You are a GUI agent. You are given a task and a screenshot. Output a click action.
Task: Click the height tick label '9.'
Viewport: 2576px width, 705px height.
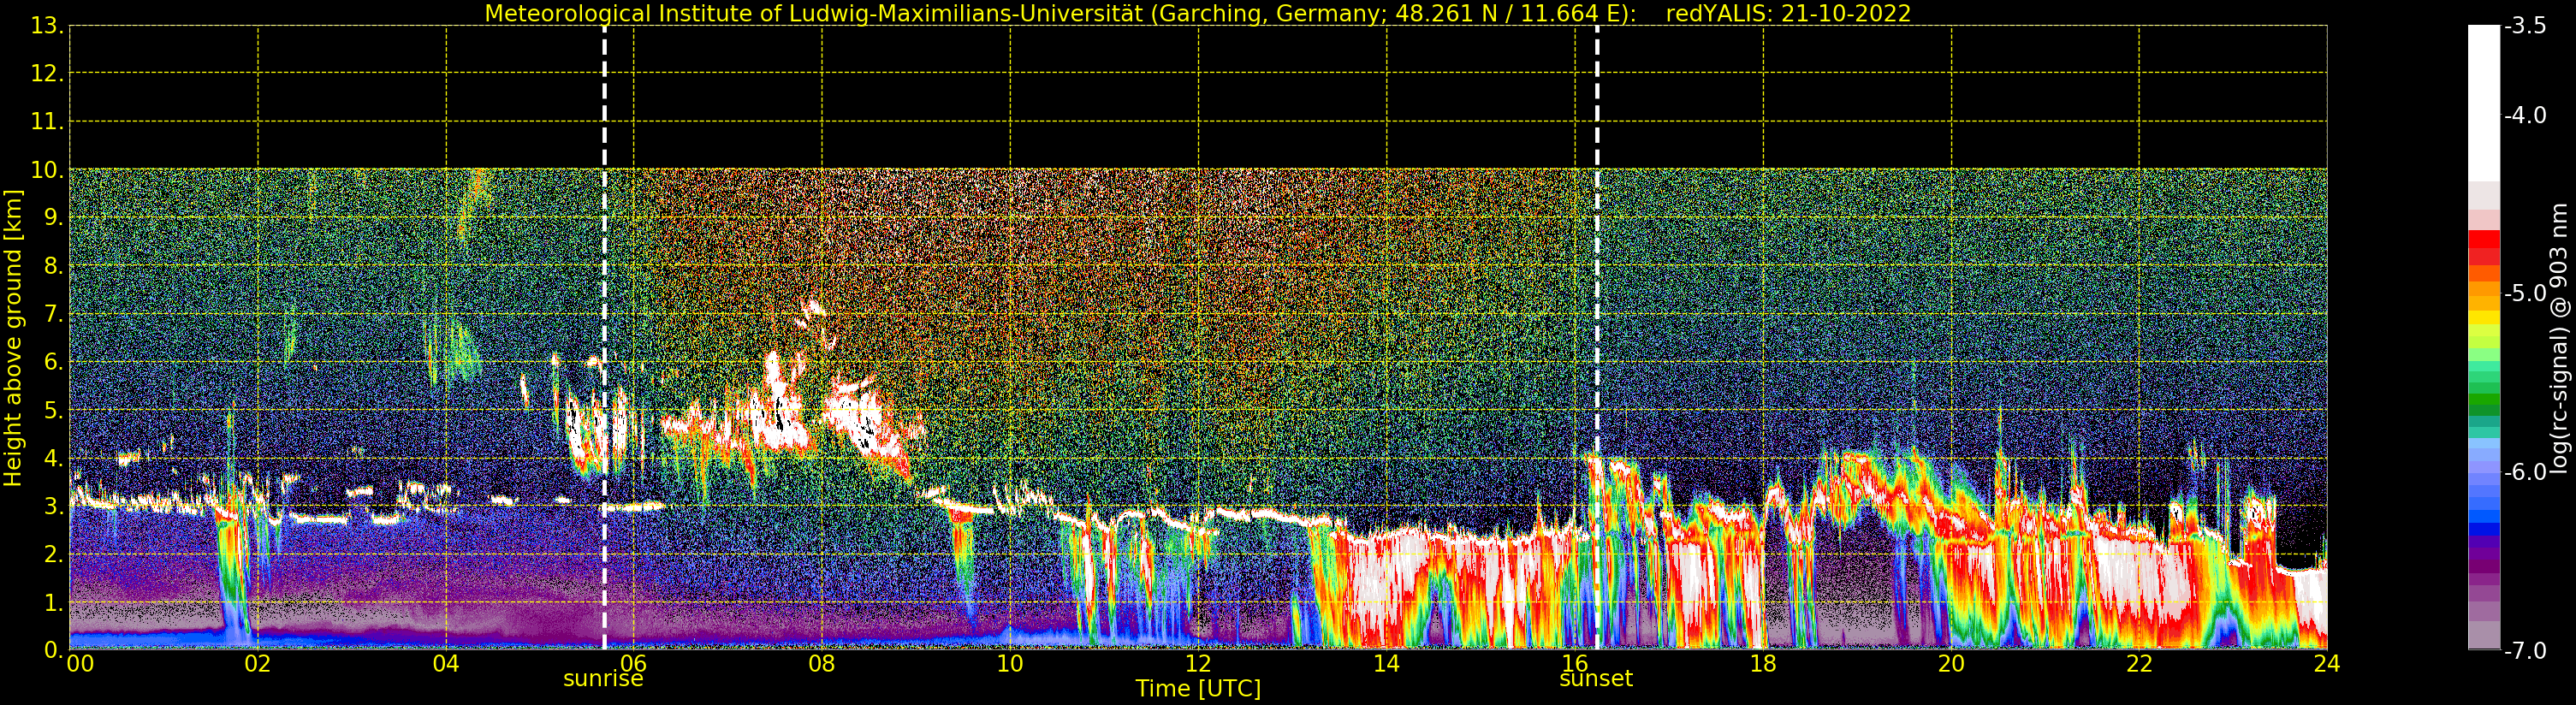(x=54, y=218)
